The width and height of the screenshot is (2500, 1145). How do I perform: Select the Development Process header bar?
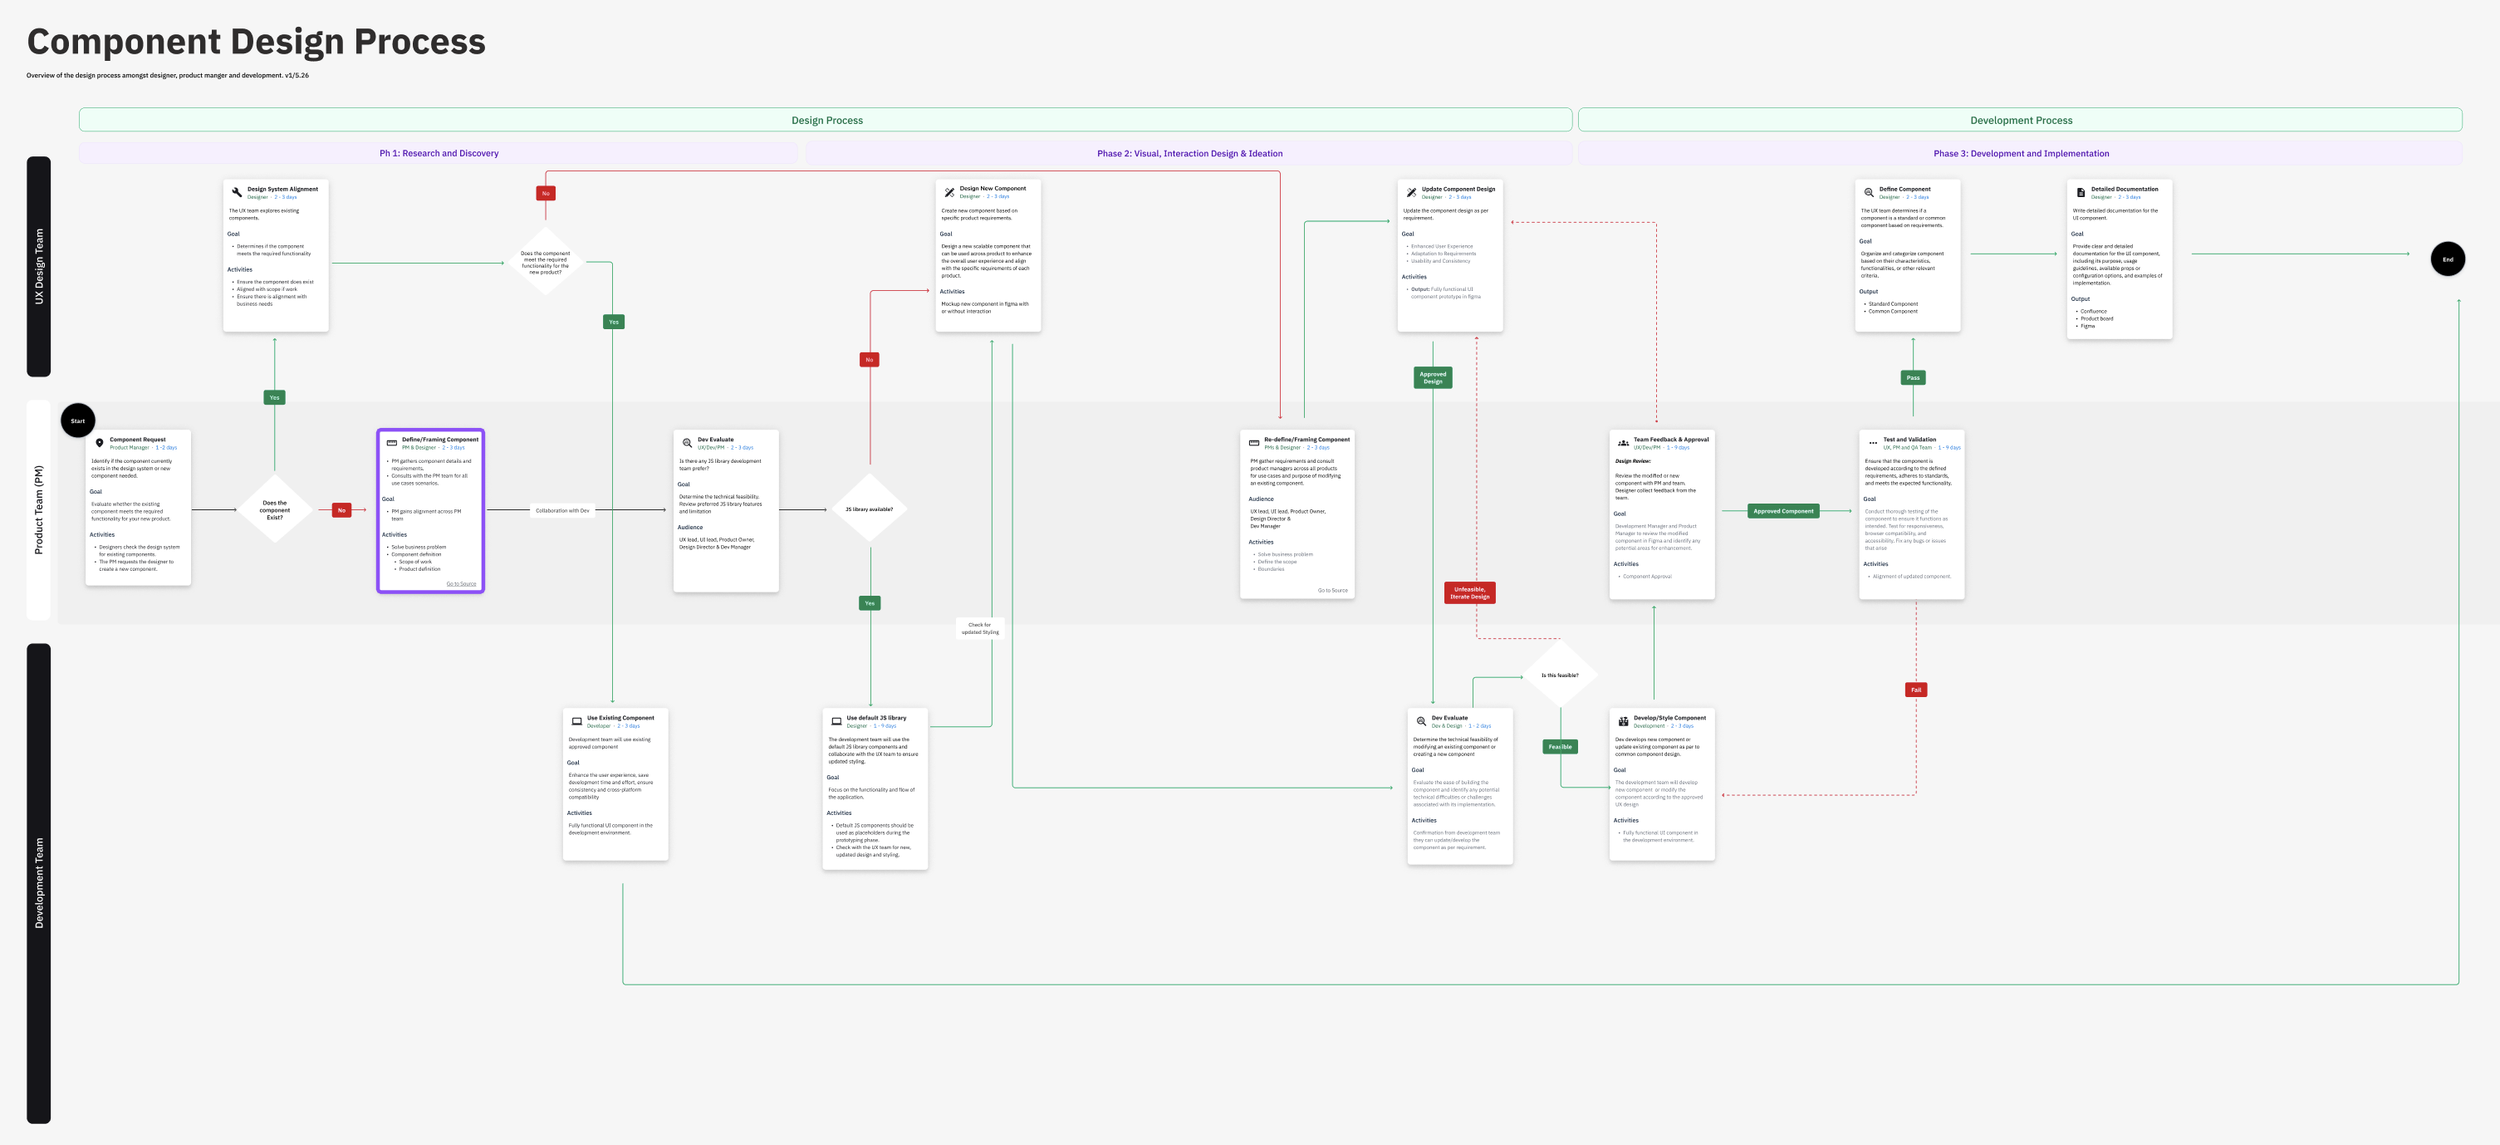[x=2020, y=120]
